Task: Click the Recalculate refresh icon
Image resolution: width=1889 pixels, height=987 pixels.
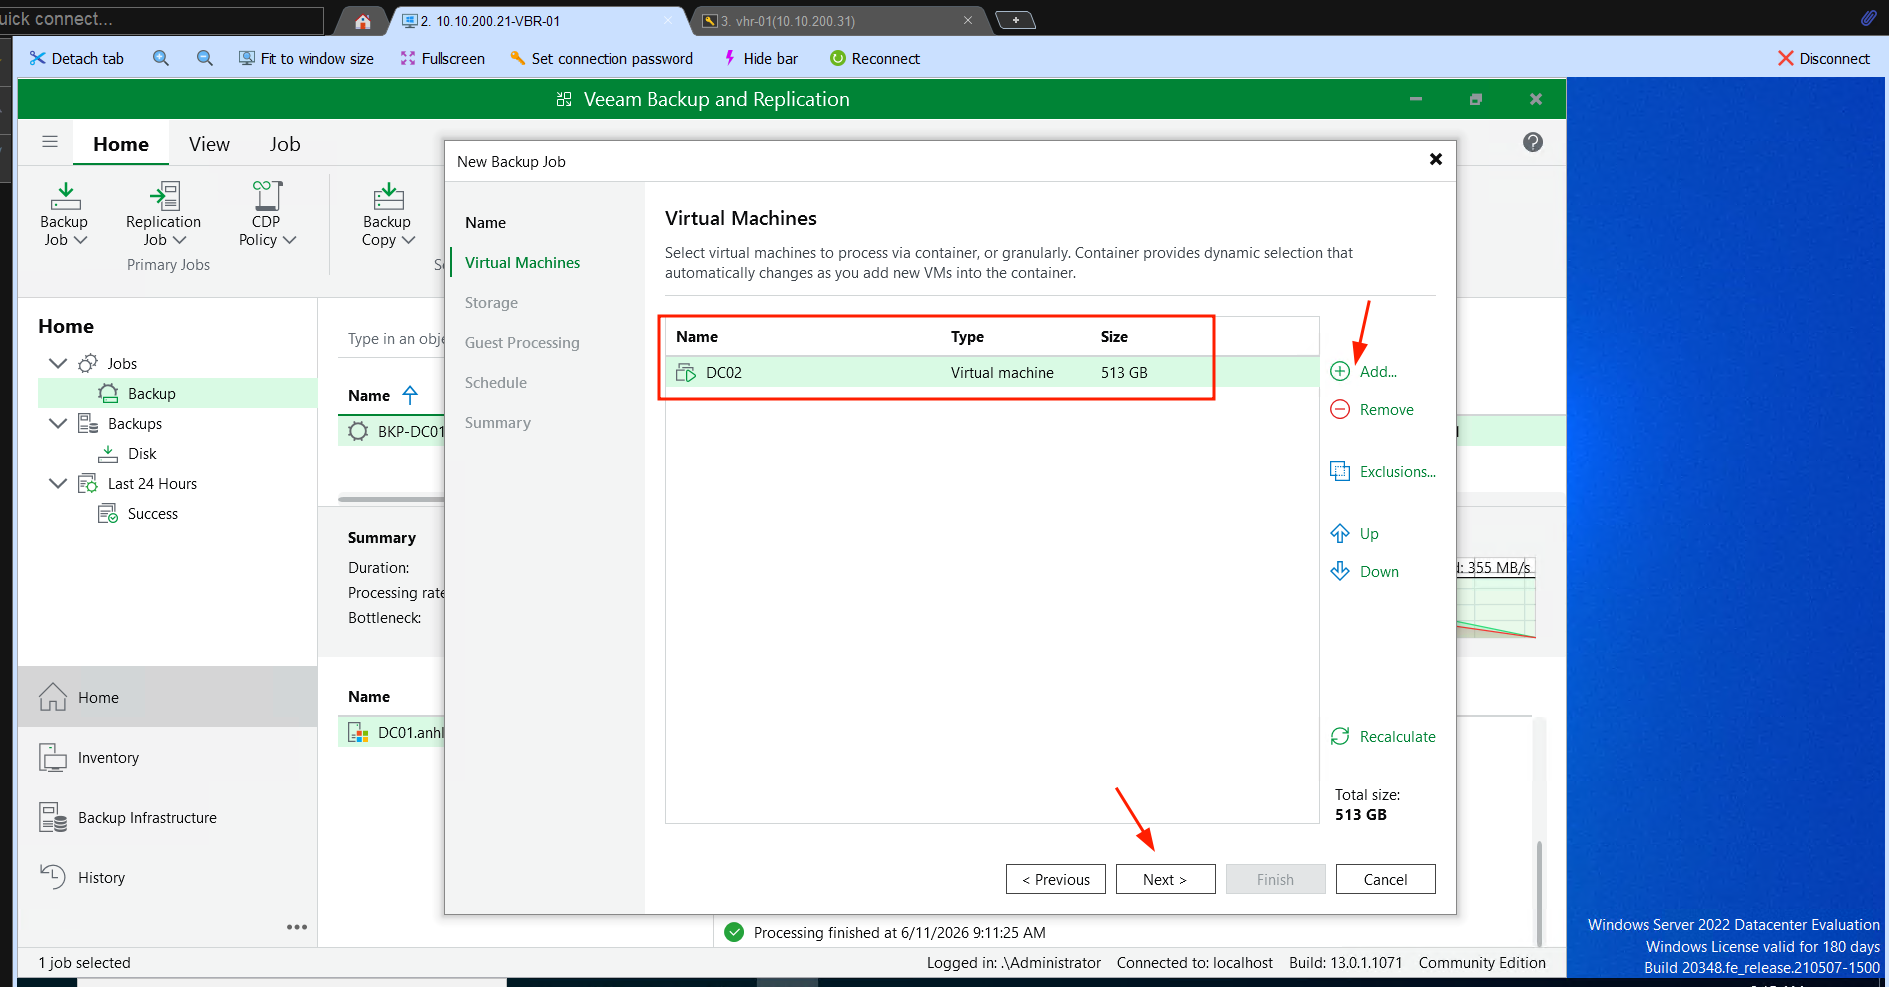Action: [1340, 736]
